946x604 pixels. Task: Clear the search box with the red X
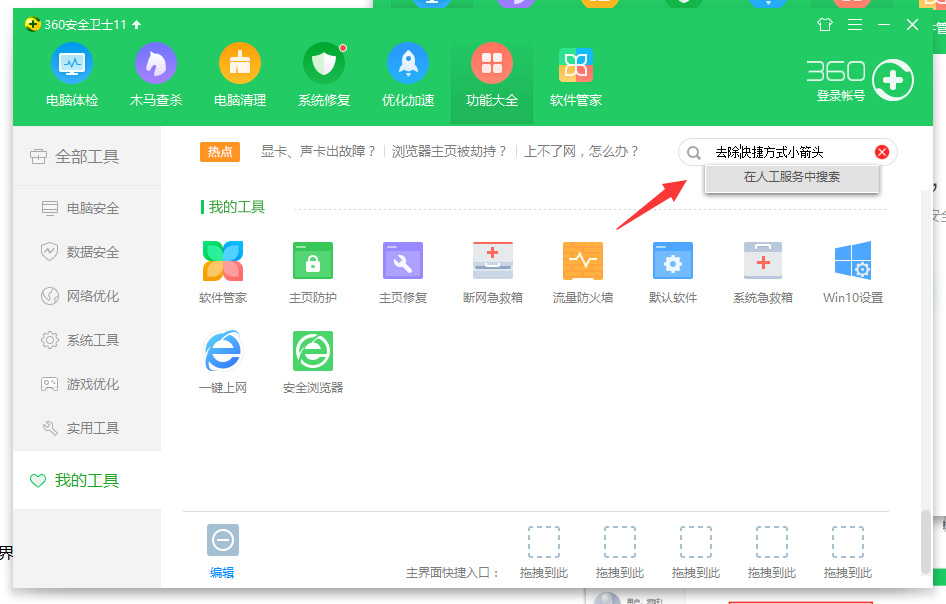coord(880,151)
